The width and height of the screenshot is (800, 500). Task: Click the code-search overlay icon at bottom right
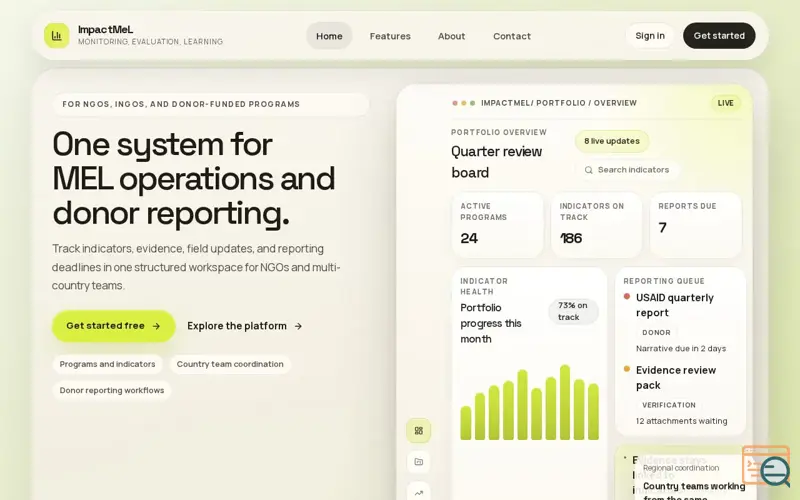coord(767,466)
